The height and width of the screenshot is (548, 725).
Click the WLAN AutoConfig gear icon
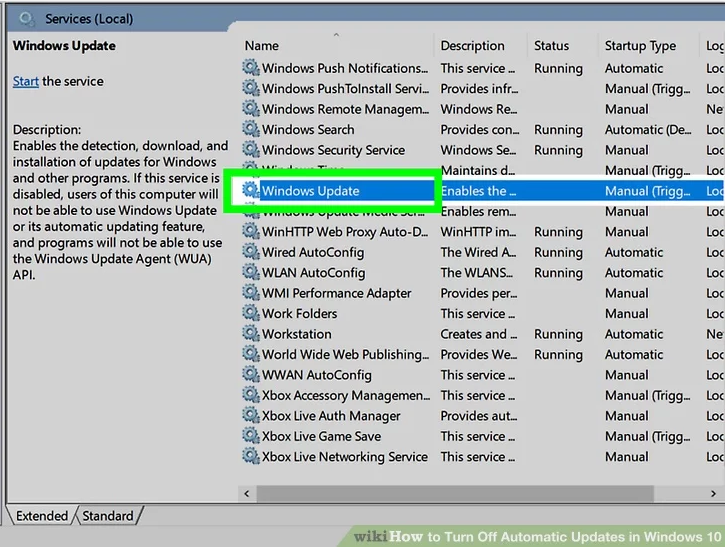point(250,273)
